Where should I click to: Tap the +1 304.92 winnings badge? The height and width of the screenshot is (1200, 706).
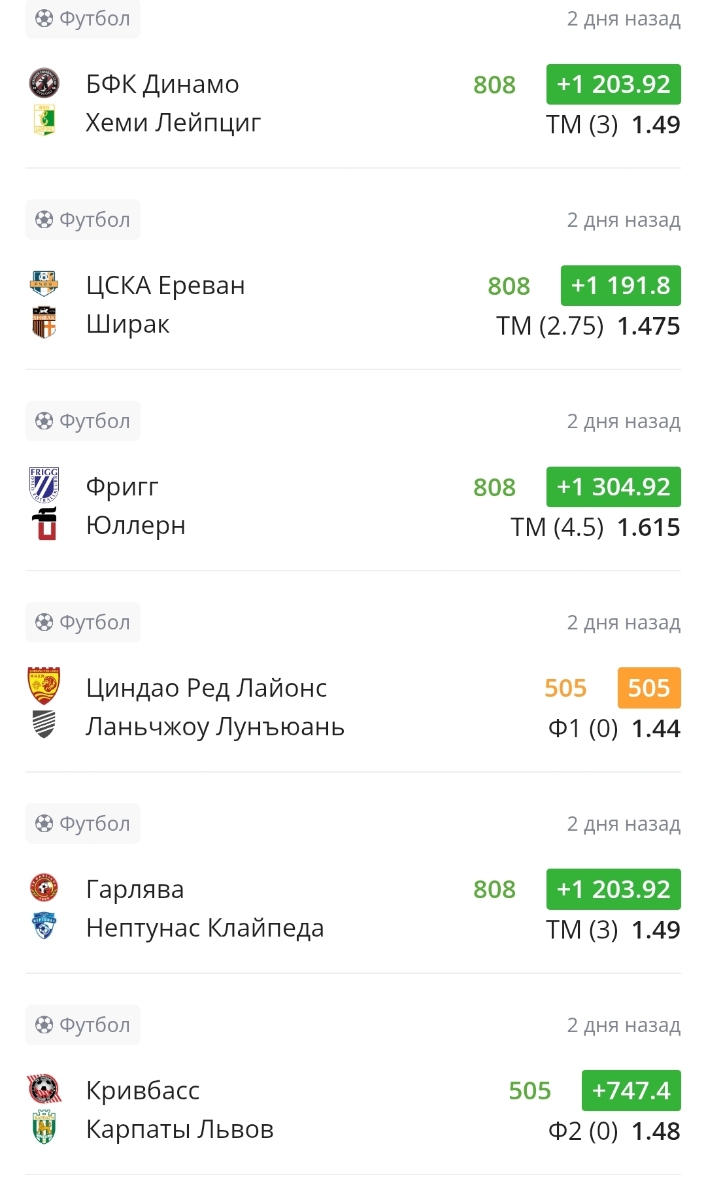click(x=613, y=487)
